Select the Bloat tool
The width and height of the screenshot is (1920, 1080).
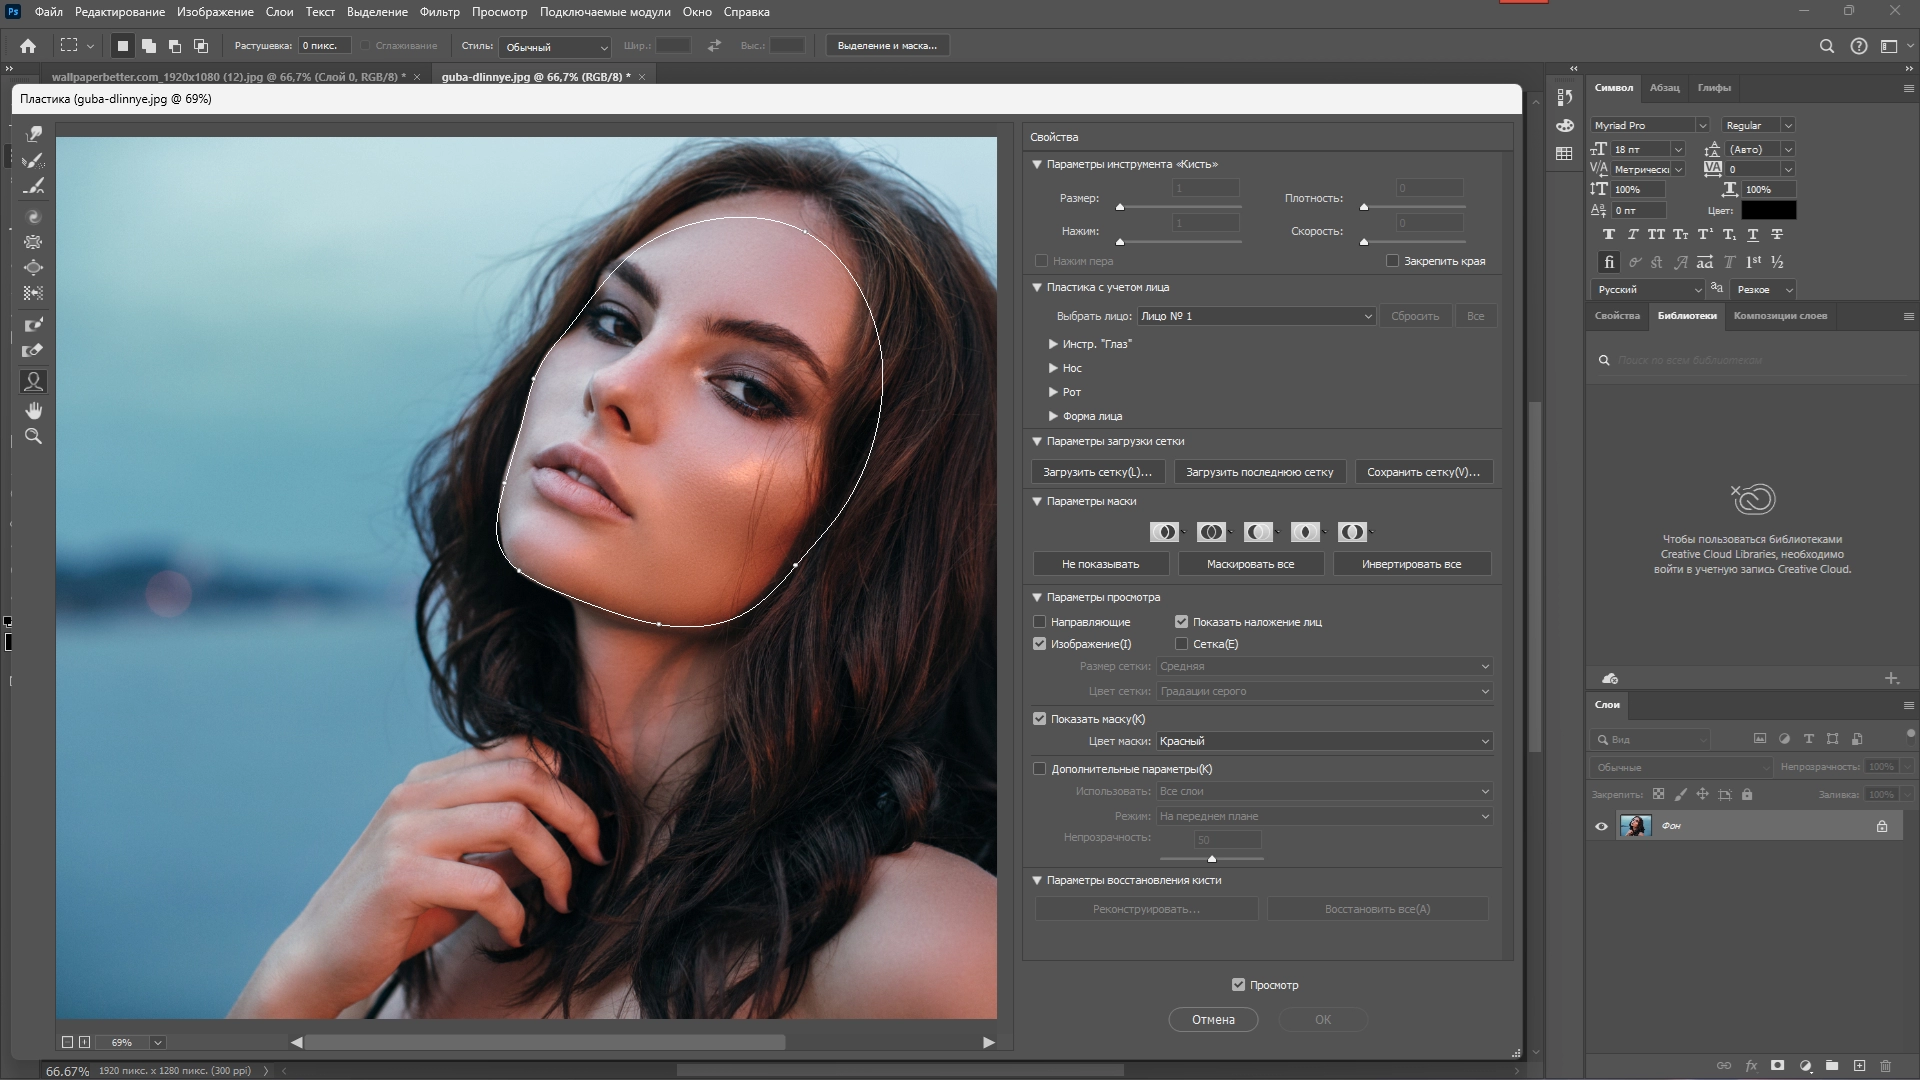pyautogui.click(x=33, y=268)
